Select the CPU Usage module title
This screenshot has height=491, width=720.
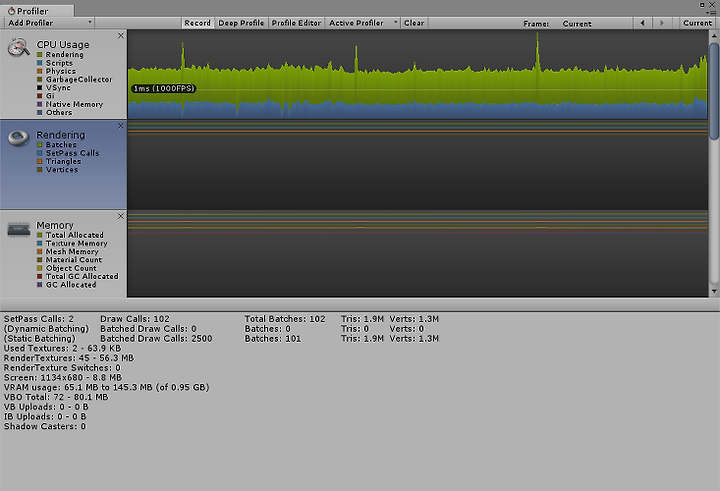[63, 45]
